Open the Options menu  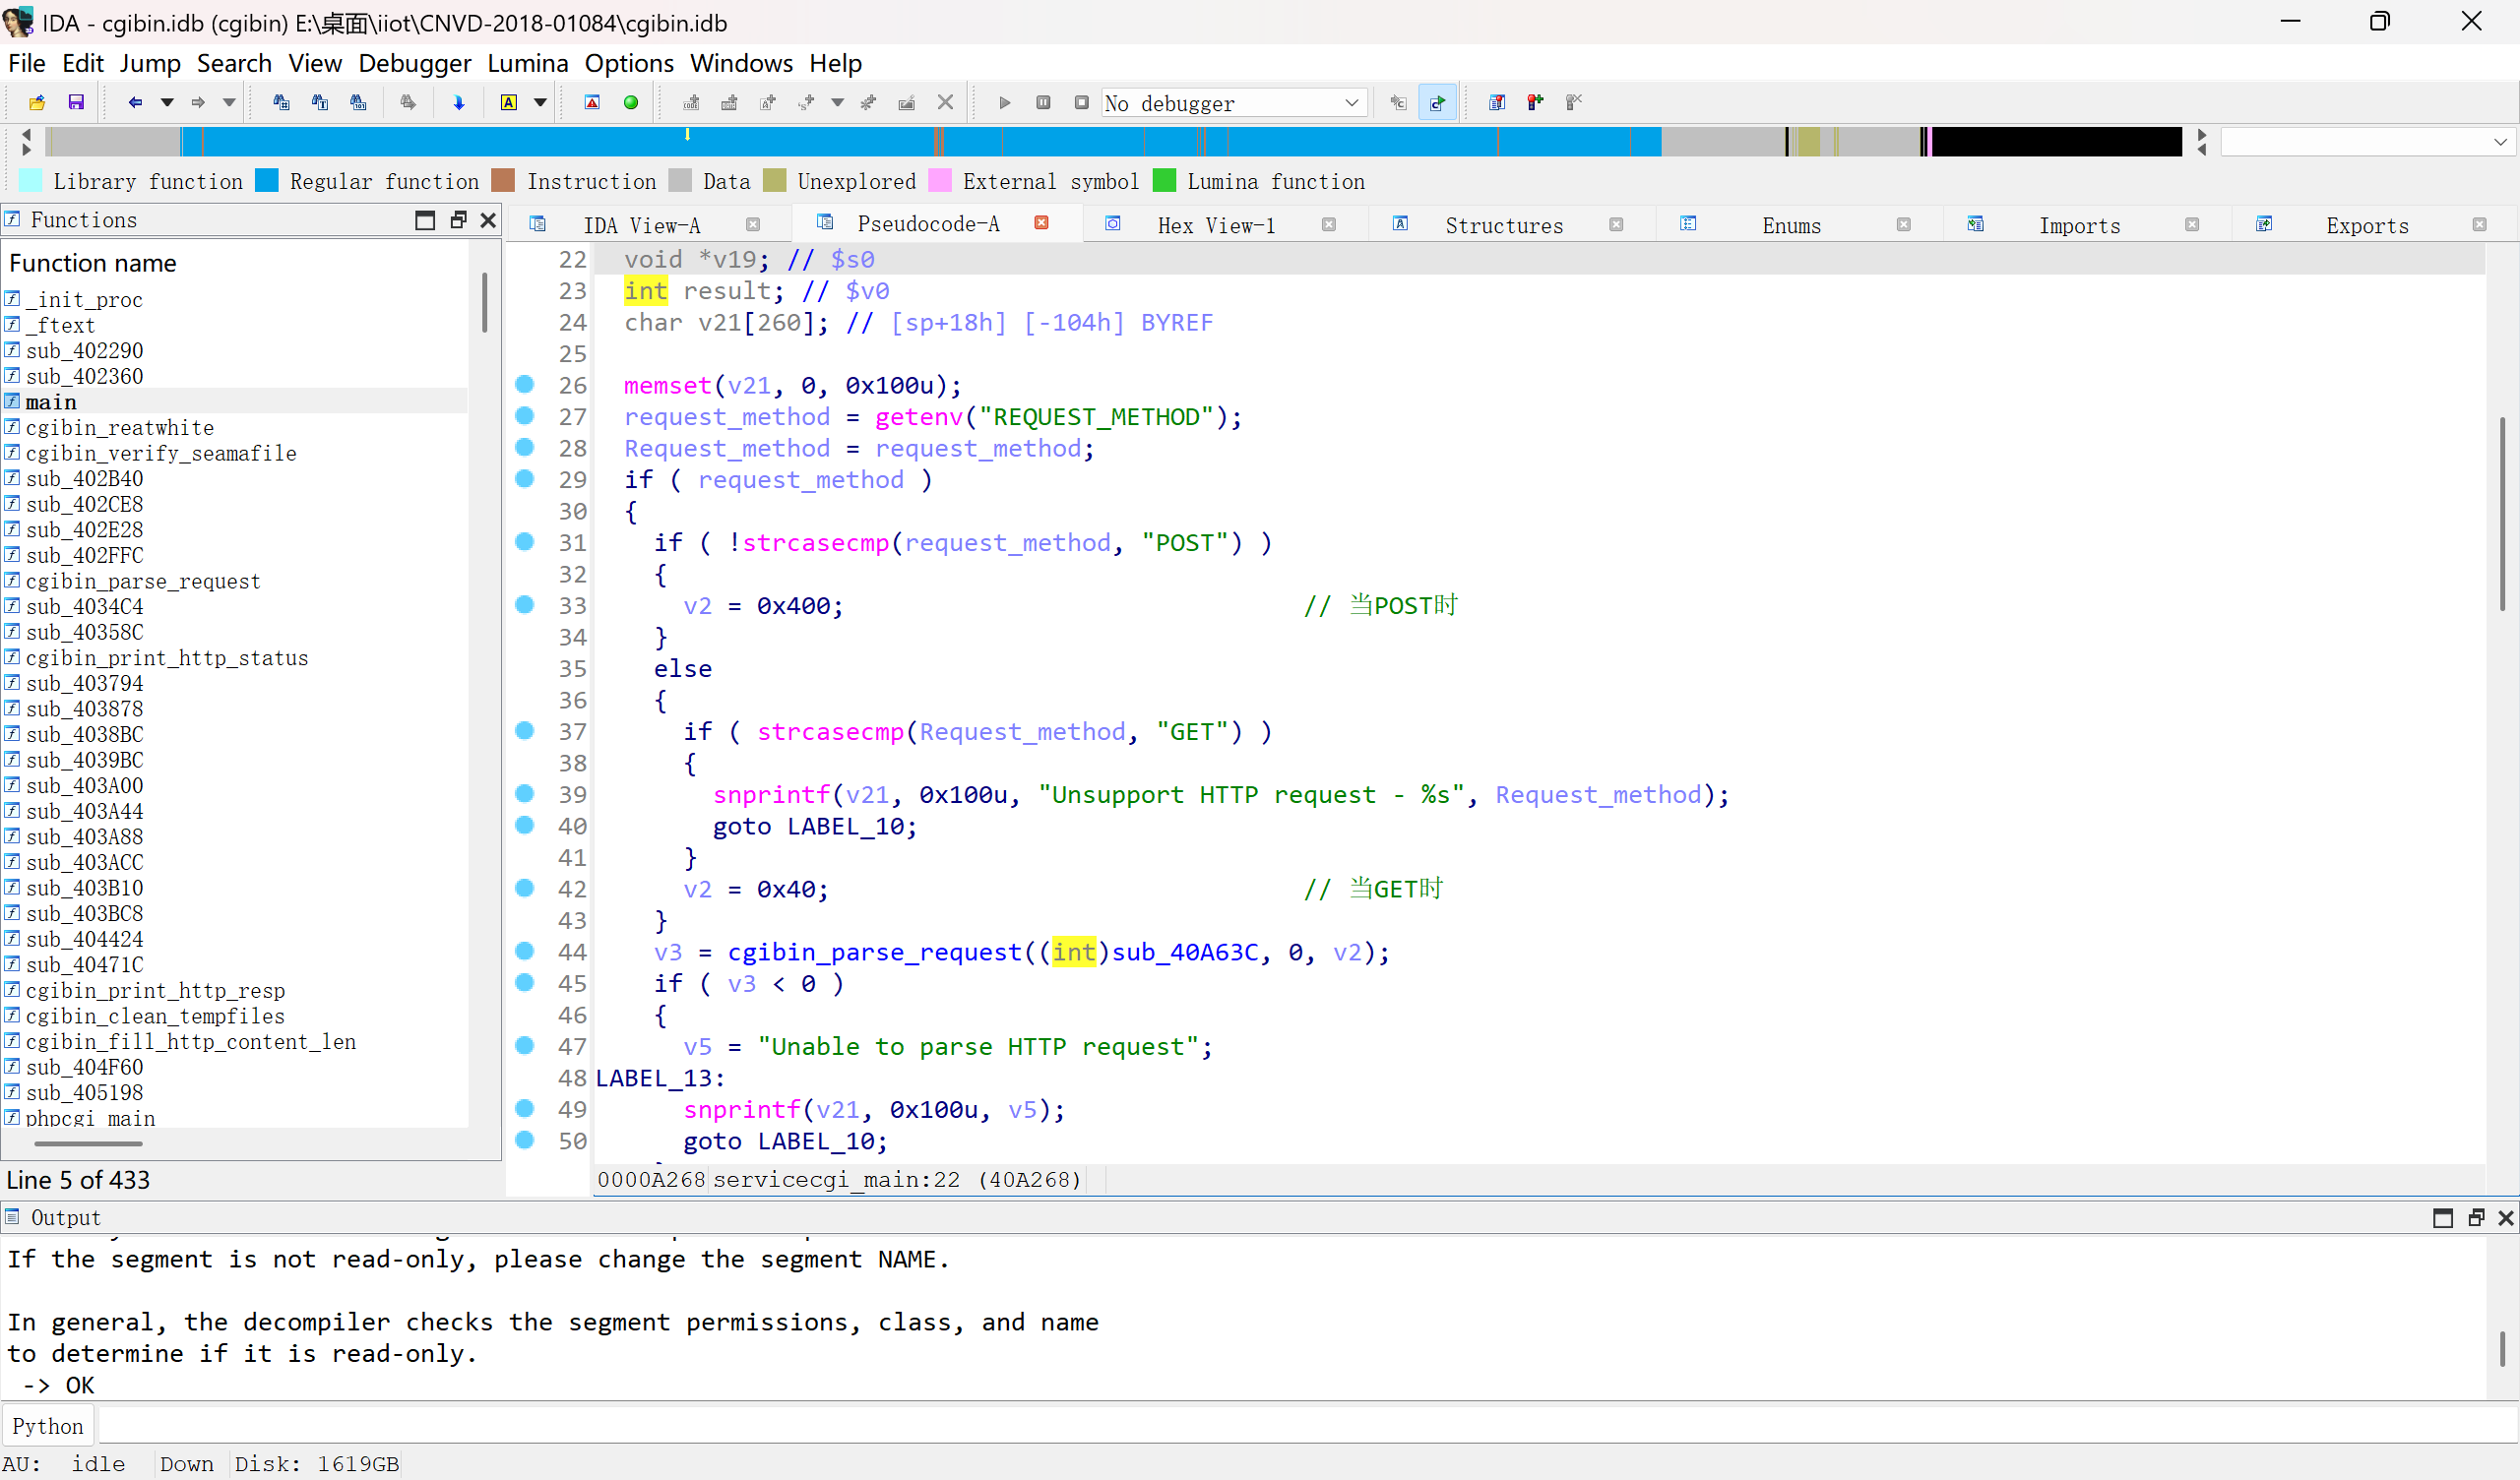(629, 63)
